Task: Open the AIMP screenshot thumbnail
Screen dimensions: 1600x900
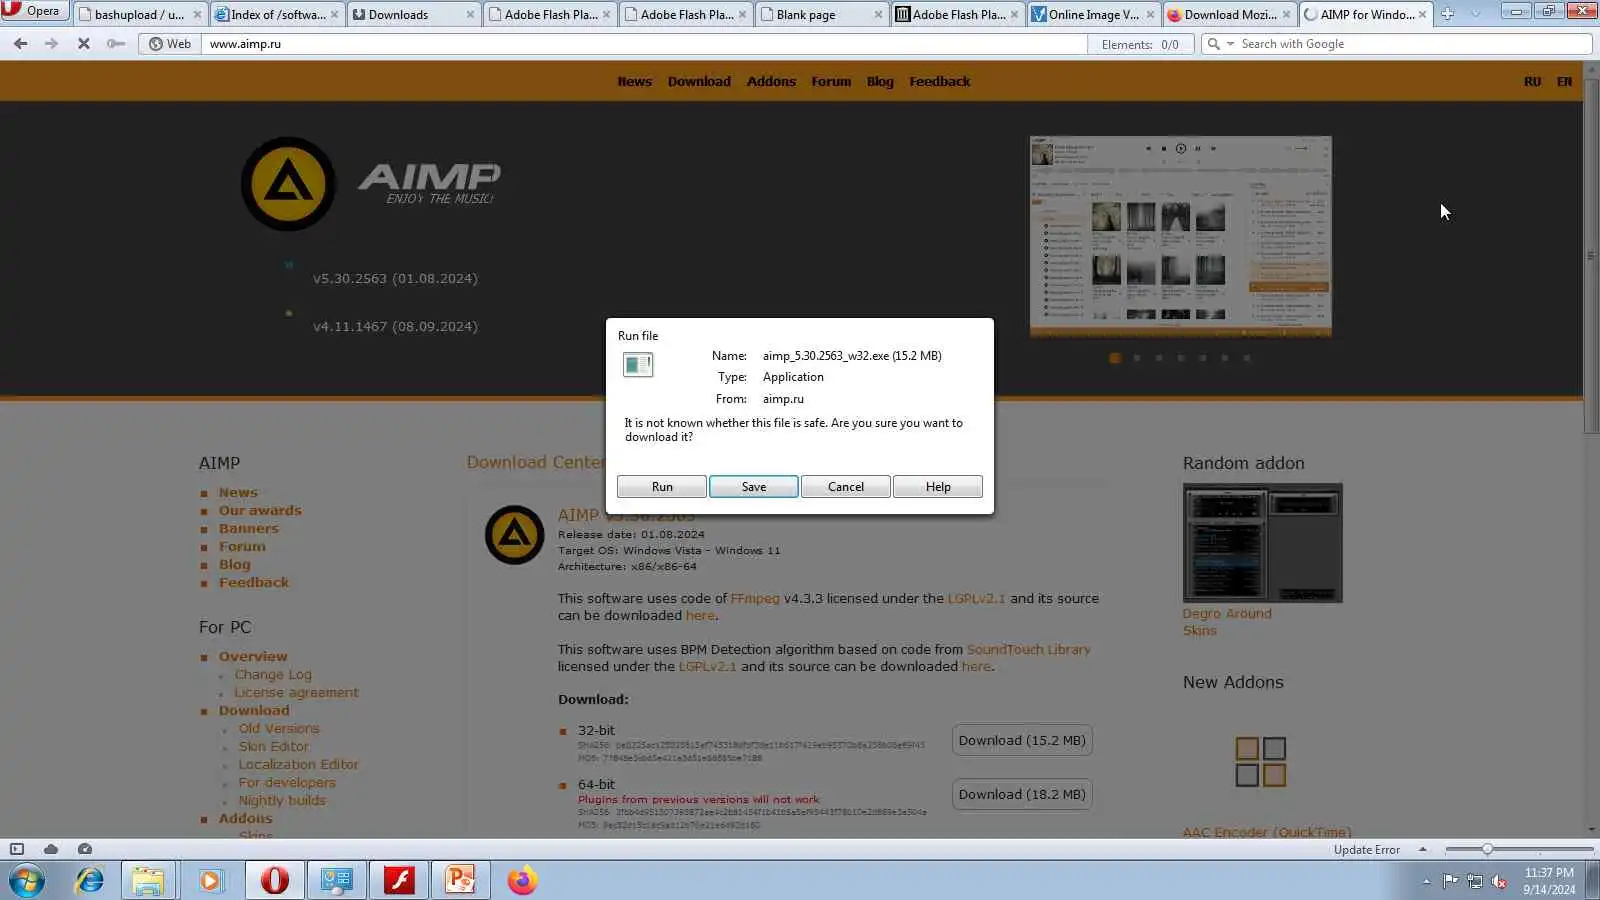Action: click(x=1181, y=237)
